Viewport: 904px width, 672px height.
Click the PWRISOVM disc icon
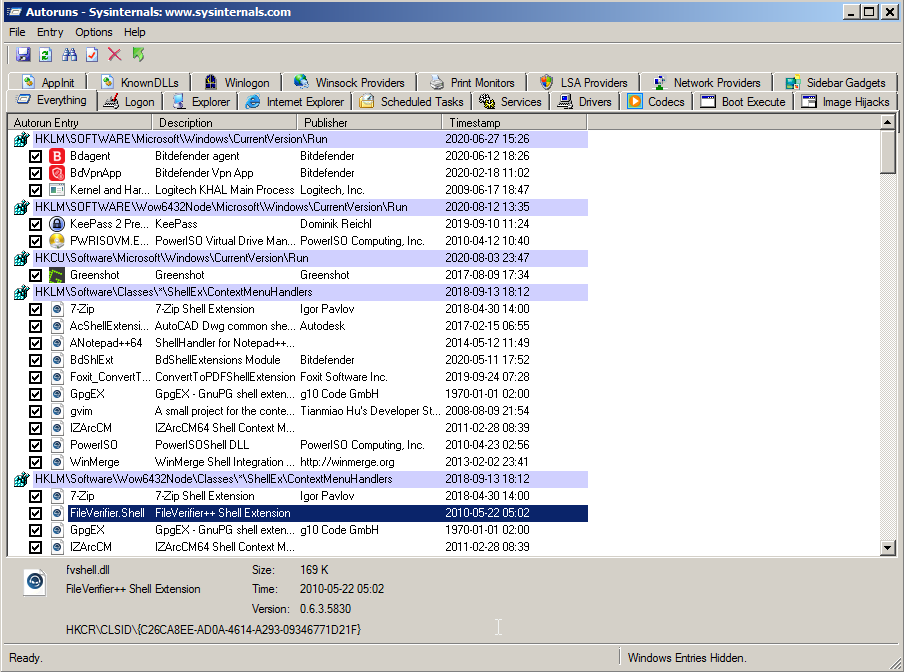click(56, 241)
